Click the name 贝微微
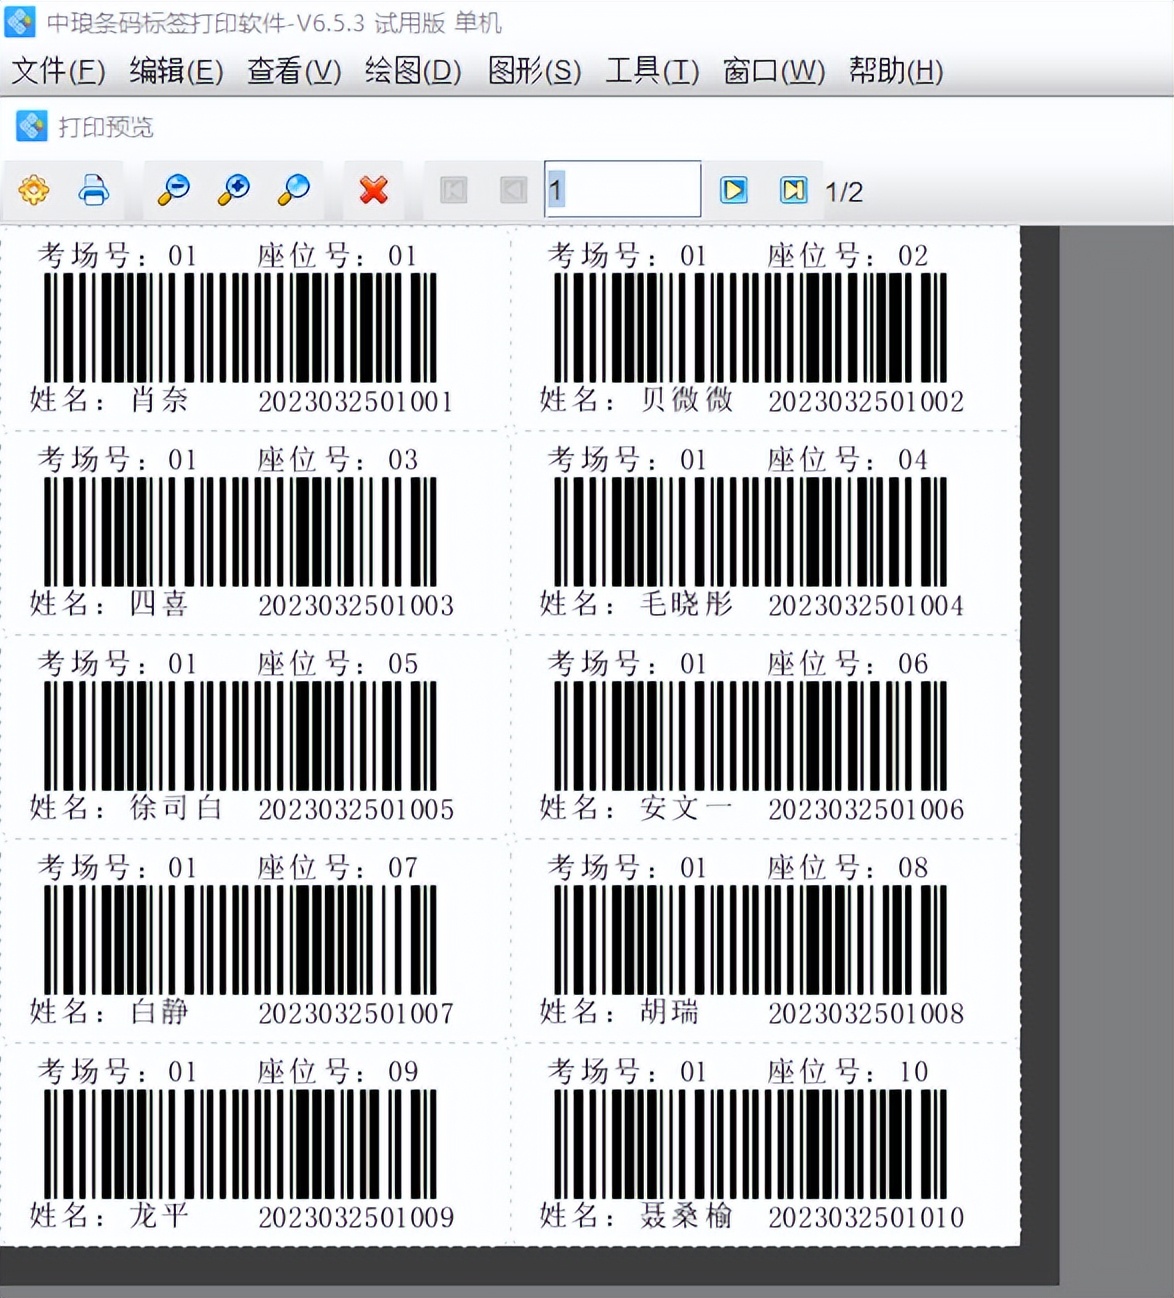 687,400
